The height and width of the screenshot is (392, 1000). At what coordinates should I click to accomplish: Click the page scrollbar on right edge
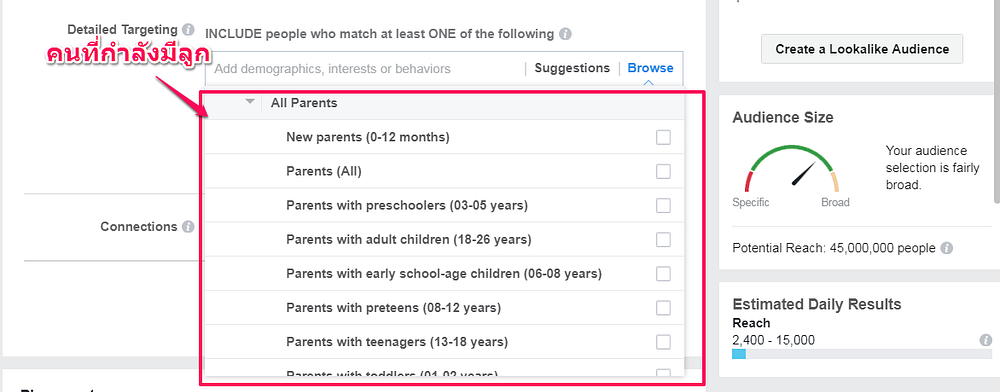pos(997,102)
